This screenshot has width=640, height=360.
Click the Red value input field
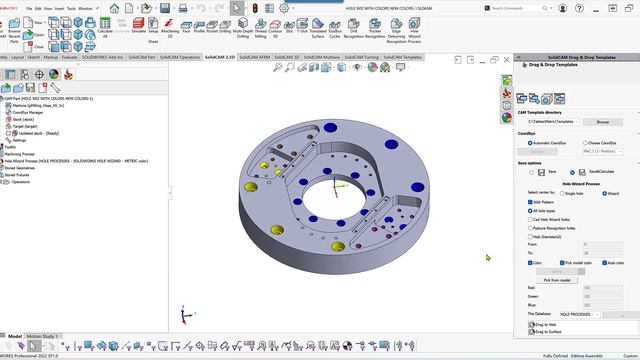click(602, 288)
